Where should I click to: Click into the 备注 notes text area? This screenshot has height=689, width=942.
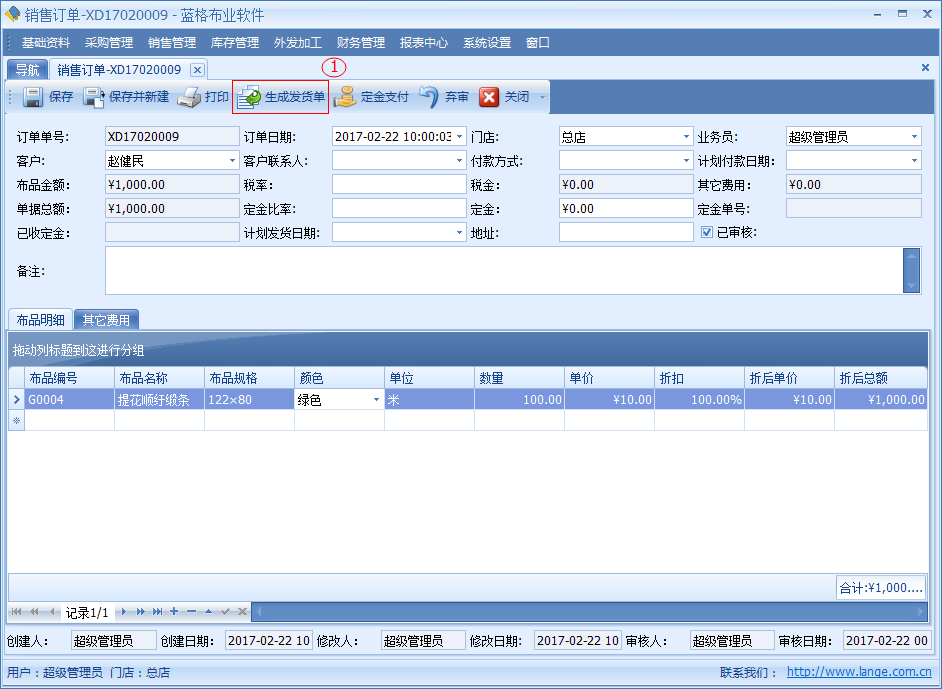[500, 271]
